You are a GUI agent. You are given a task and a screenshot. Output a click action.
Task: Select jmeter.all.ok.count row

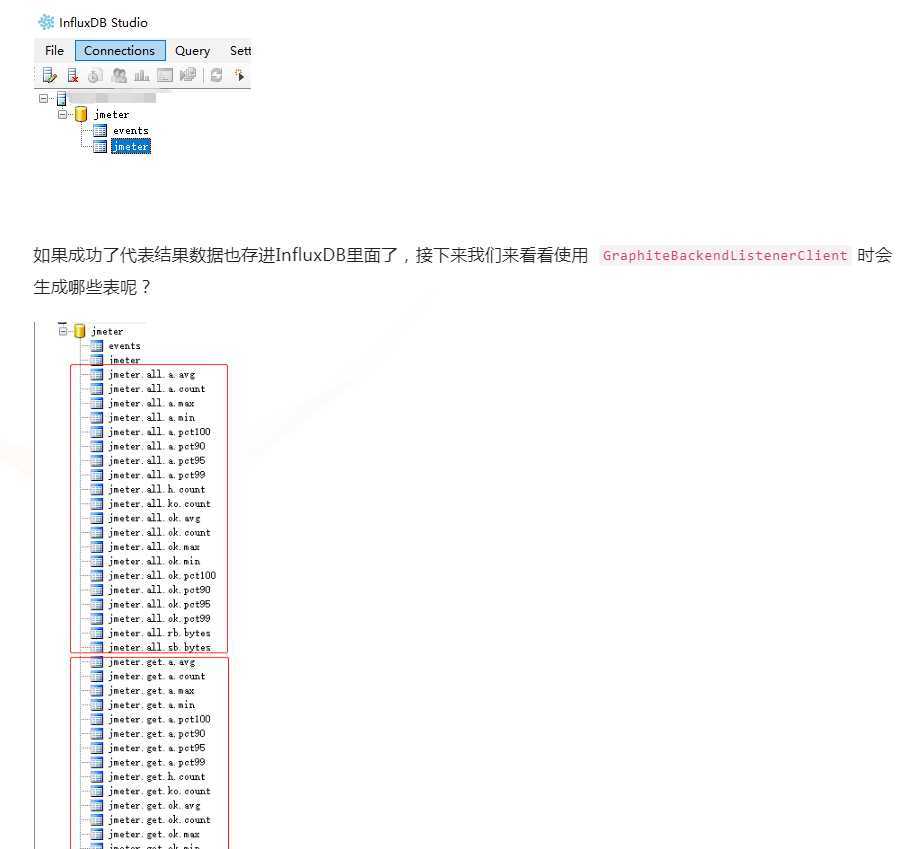point(159,533)
